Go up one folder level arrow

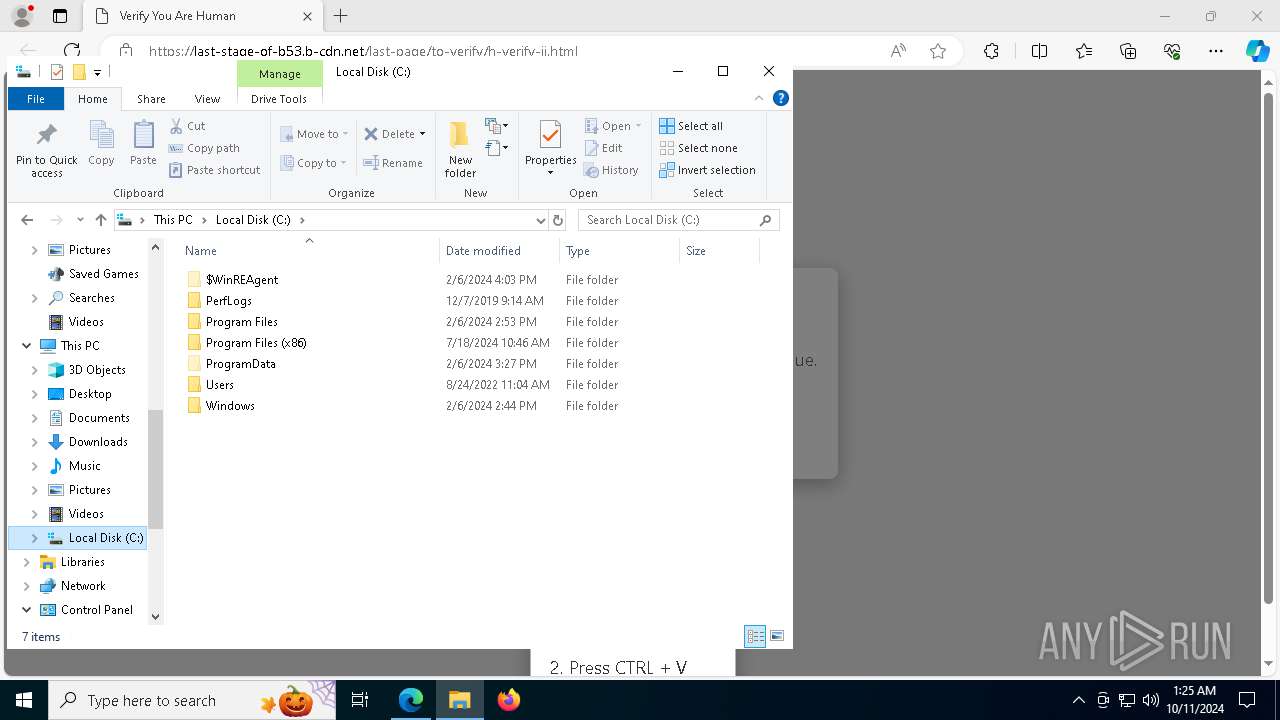coord(100,220)
